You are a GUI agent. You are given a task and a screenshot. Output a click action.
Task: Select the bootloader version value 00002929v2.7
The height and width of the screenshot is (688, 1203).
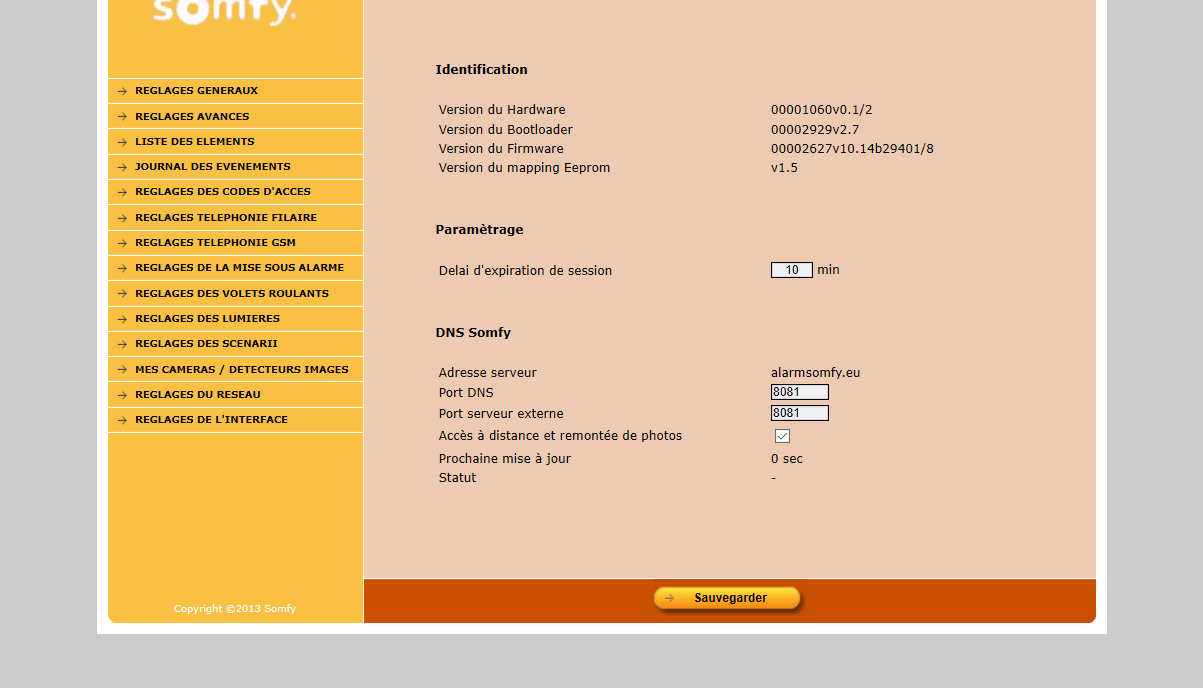pos(815,130)
